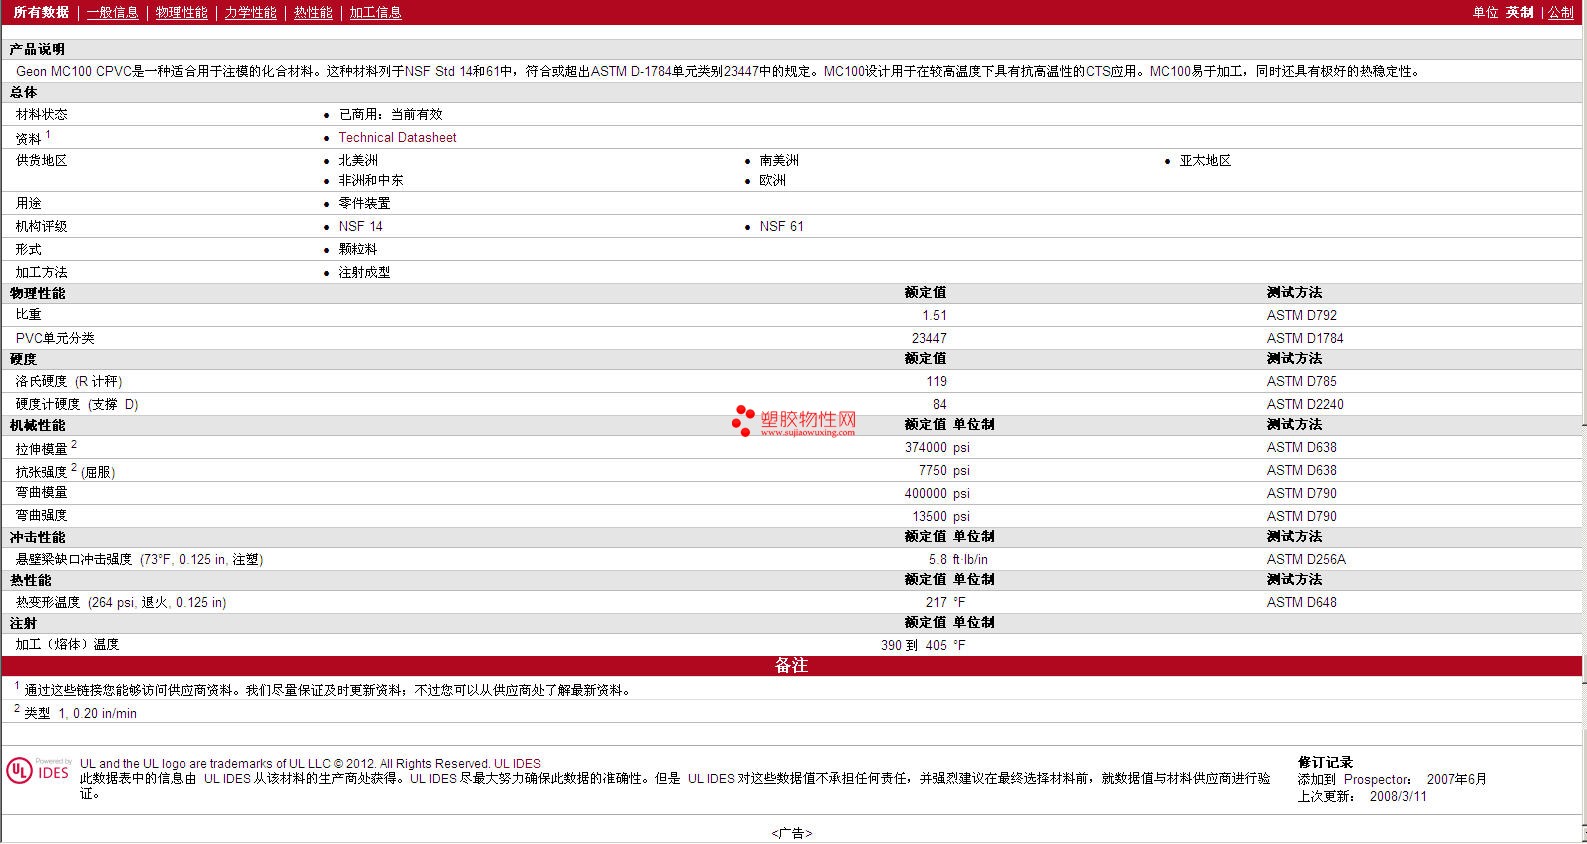Click the 弯曲强度 value 13500 psi
This screenshot has width=1587, height=844.
(941, 517)
